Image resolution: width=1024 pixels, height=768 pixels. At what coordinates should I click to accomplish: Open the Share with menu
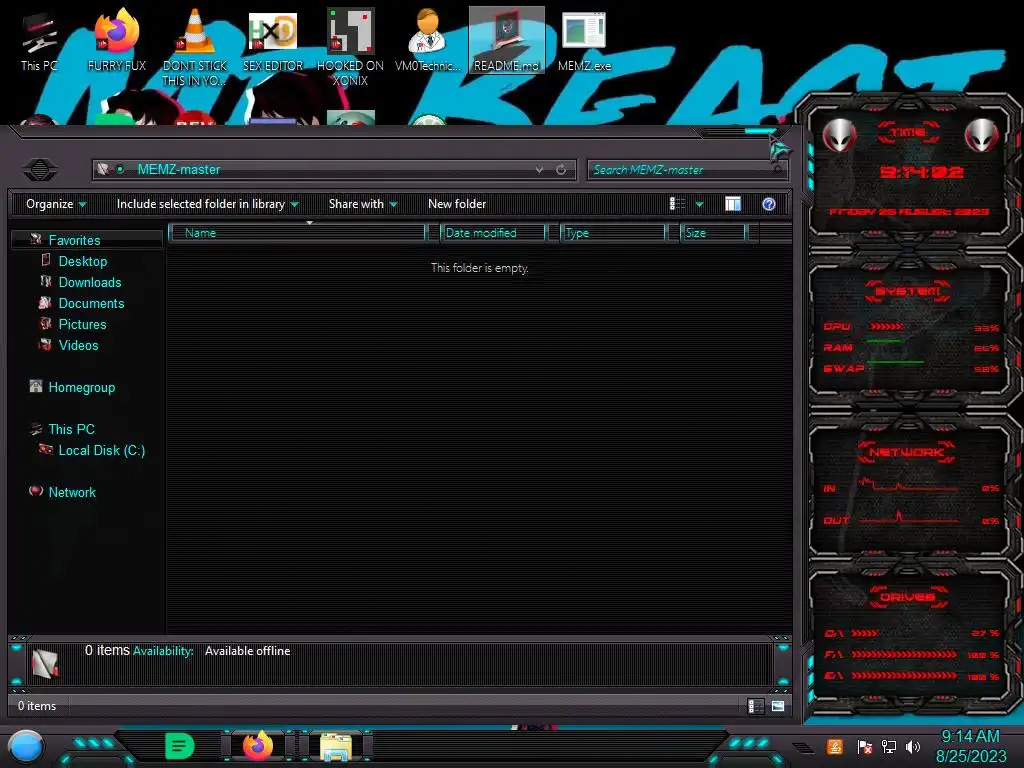(363, 204)
